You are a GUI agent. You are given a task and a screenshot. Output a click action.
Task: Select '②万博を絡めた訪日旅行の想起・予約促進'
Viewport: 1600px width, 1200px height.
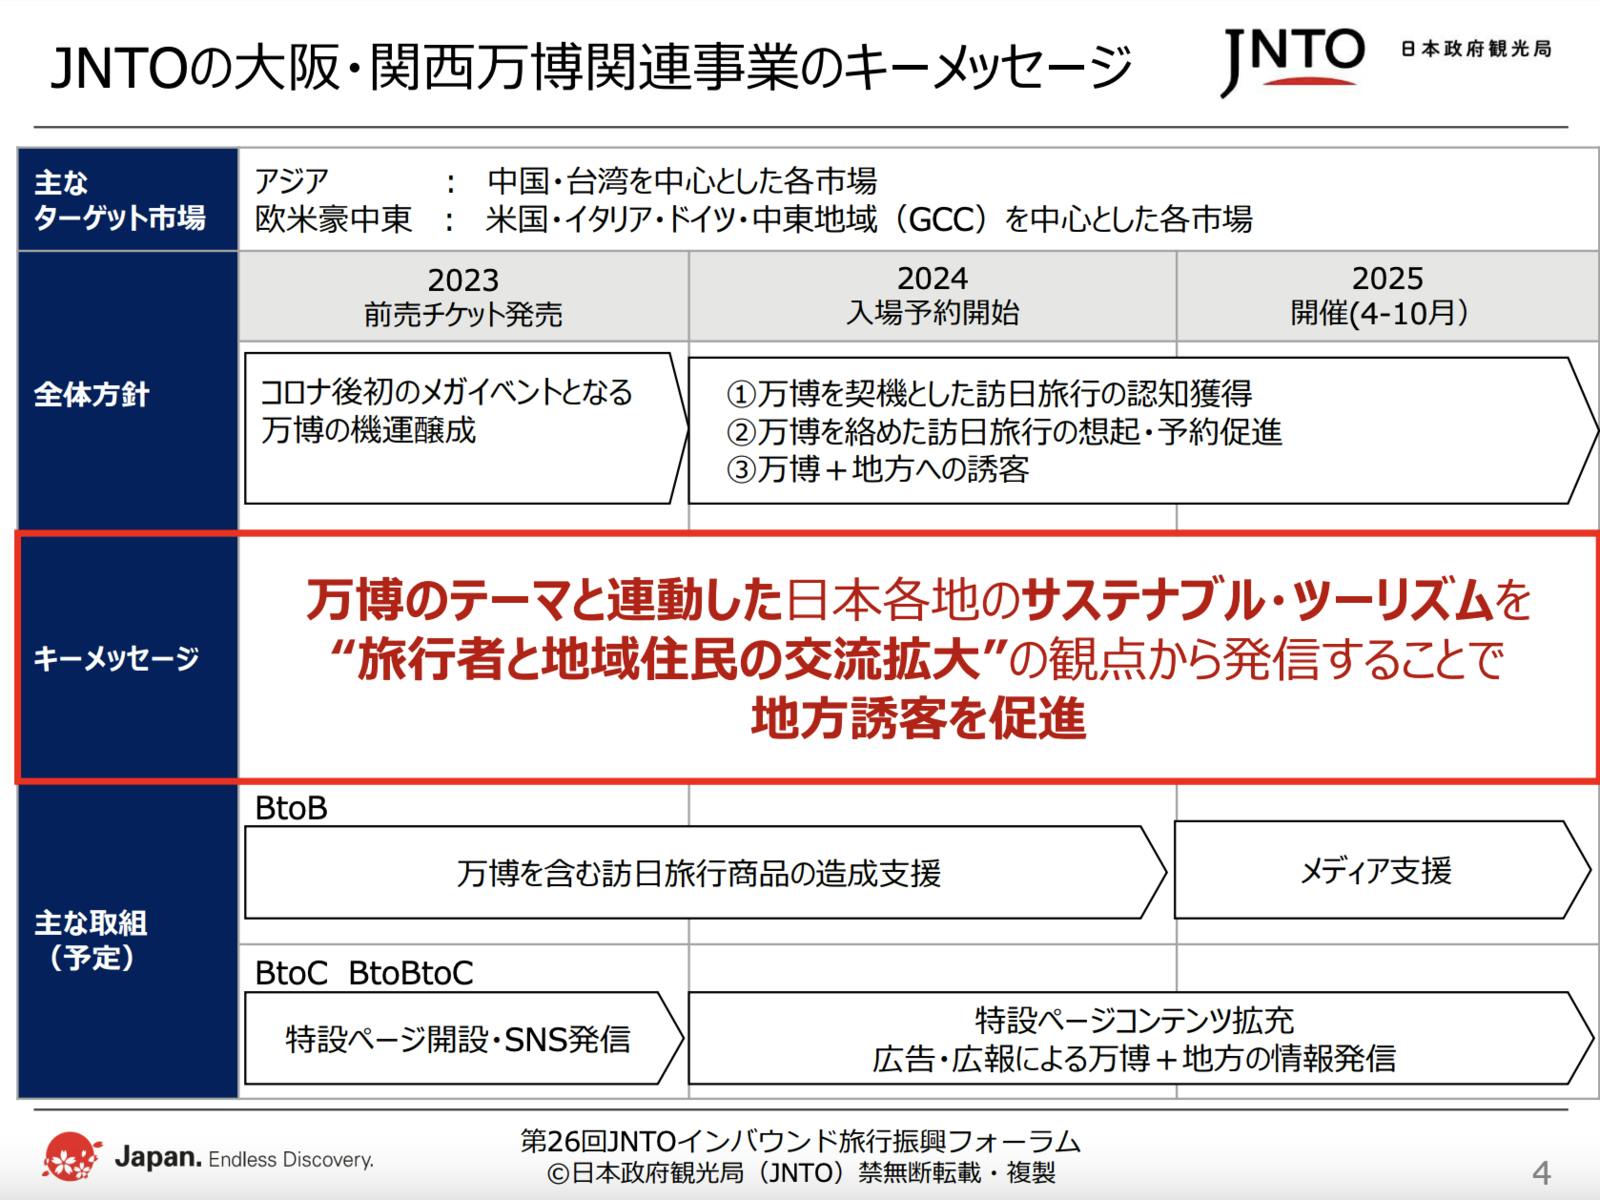[1004, 432]
